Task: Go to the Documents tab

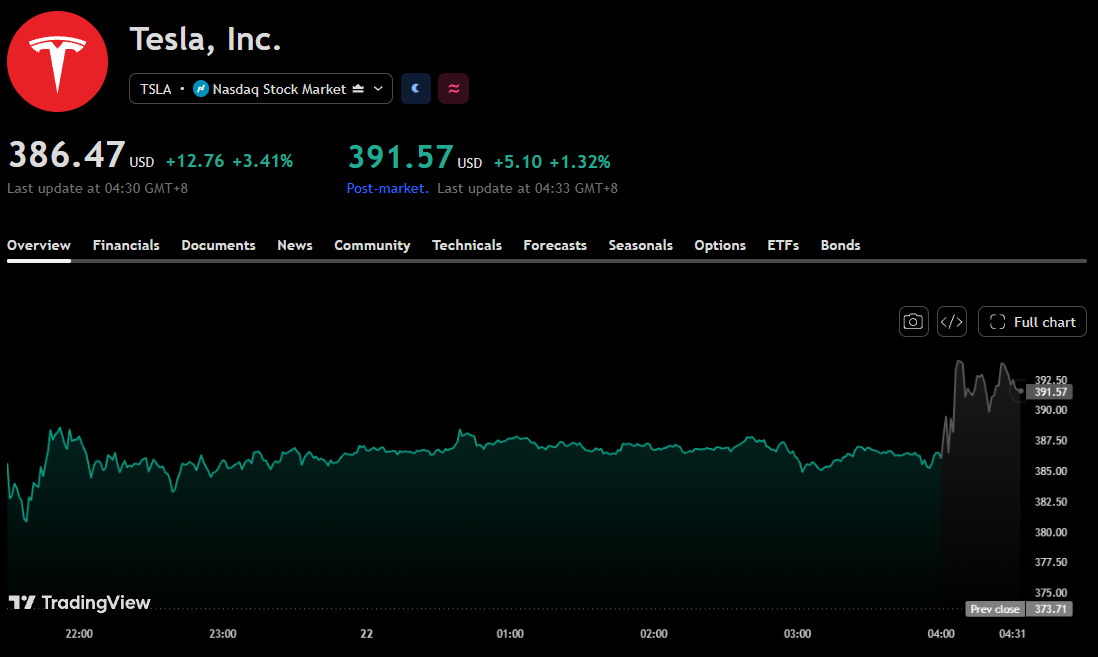Action: pos(218,245)
